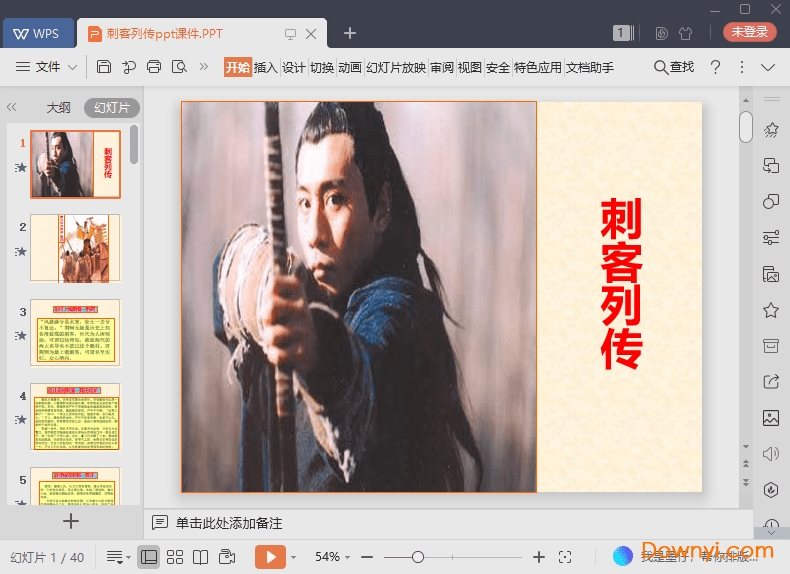Open the 特色应用 ribbon tab

tap(538, 67)
